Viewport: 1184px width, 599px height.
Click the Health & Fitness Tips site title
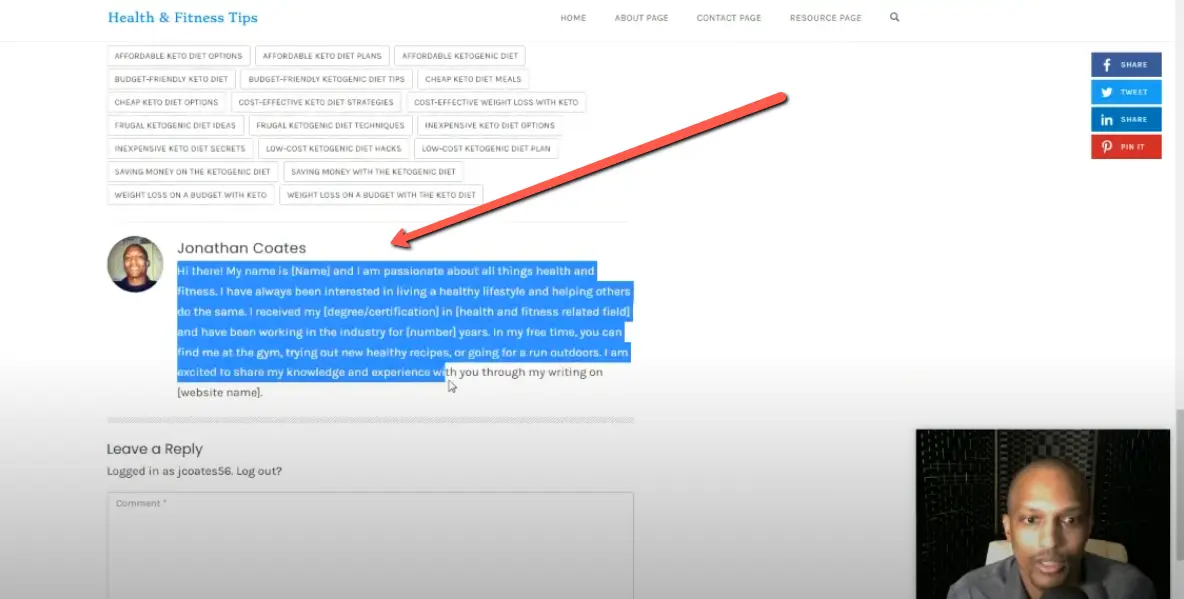pos(183,17)
